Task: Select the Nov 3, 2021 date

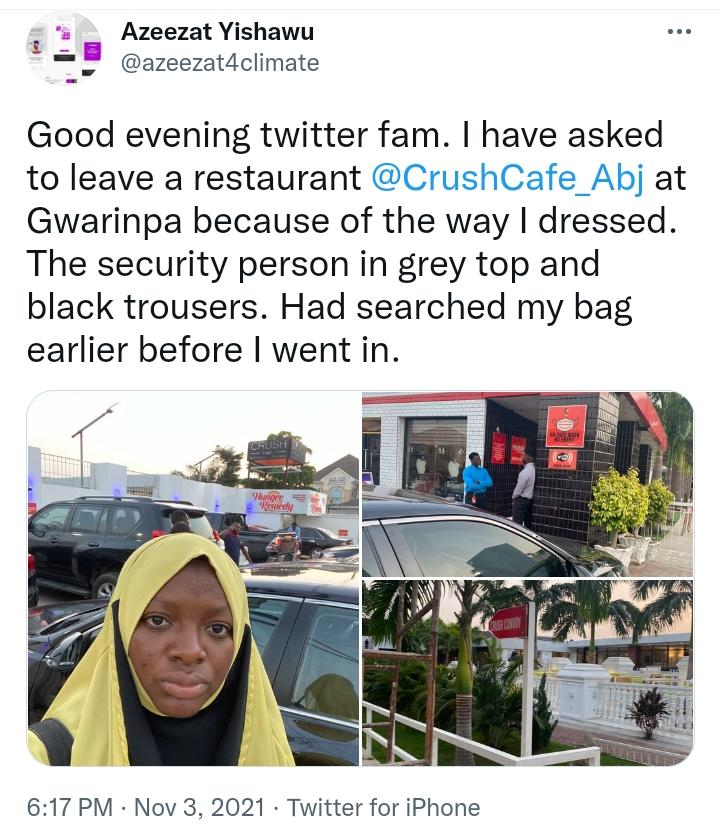Action: pos(199,808)
